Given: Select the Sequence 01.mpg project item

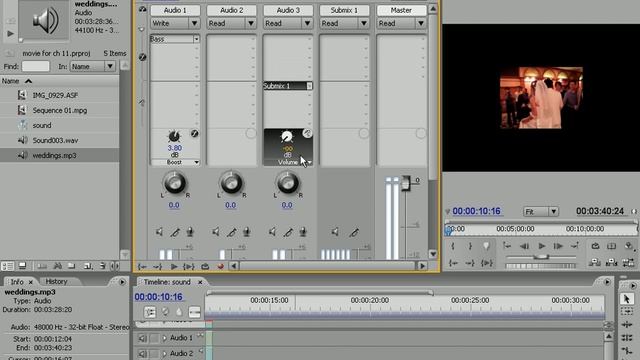Looking at the screenshot, I should click(x=60, y=110).
